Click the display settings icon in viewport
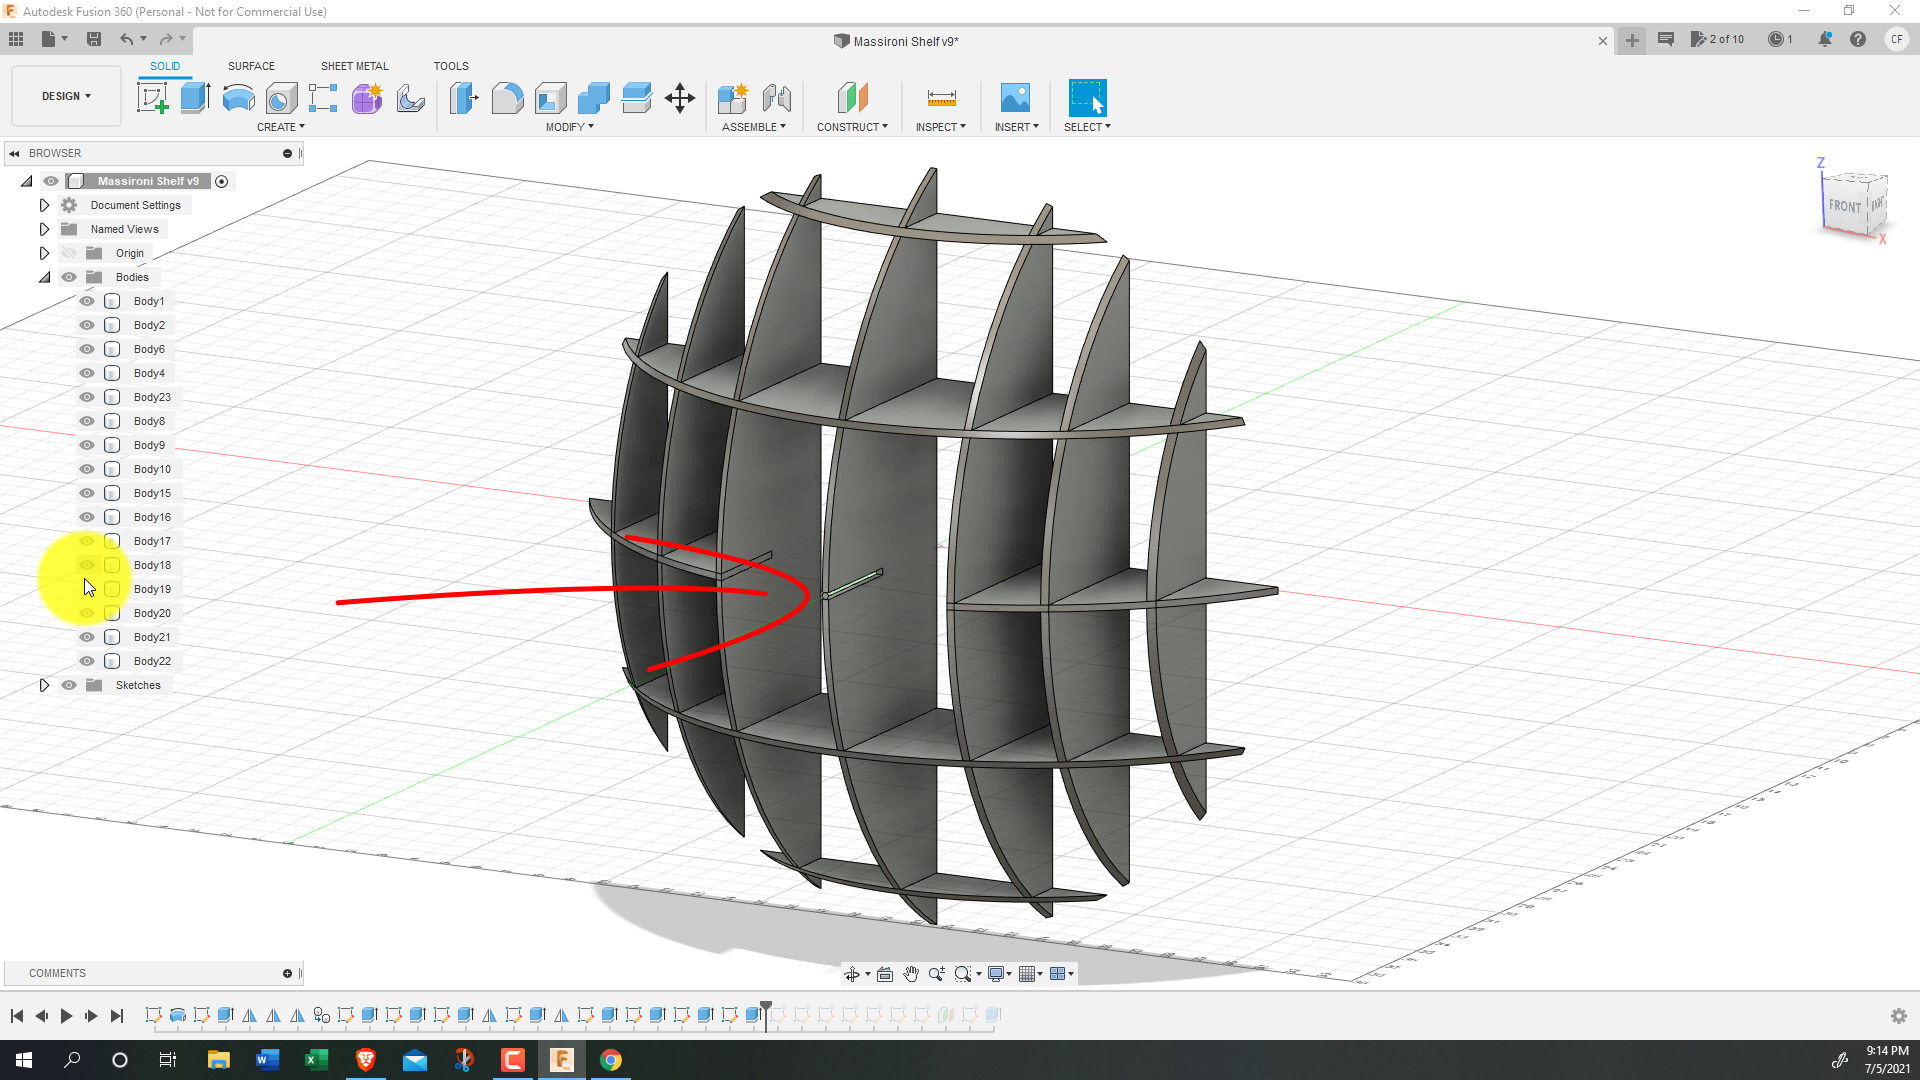 [997, 973]
